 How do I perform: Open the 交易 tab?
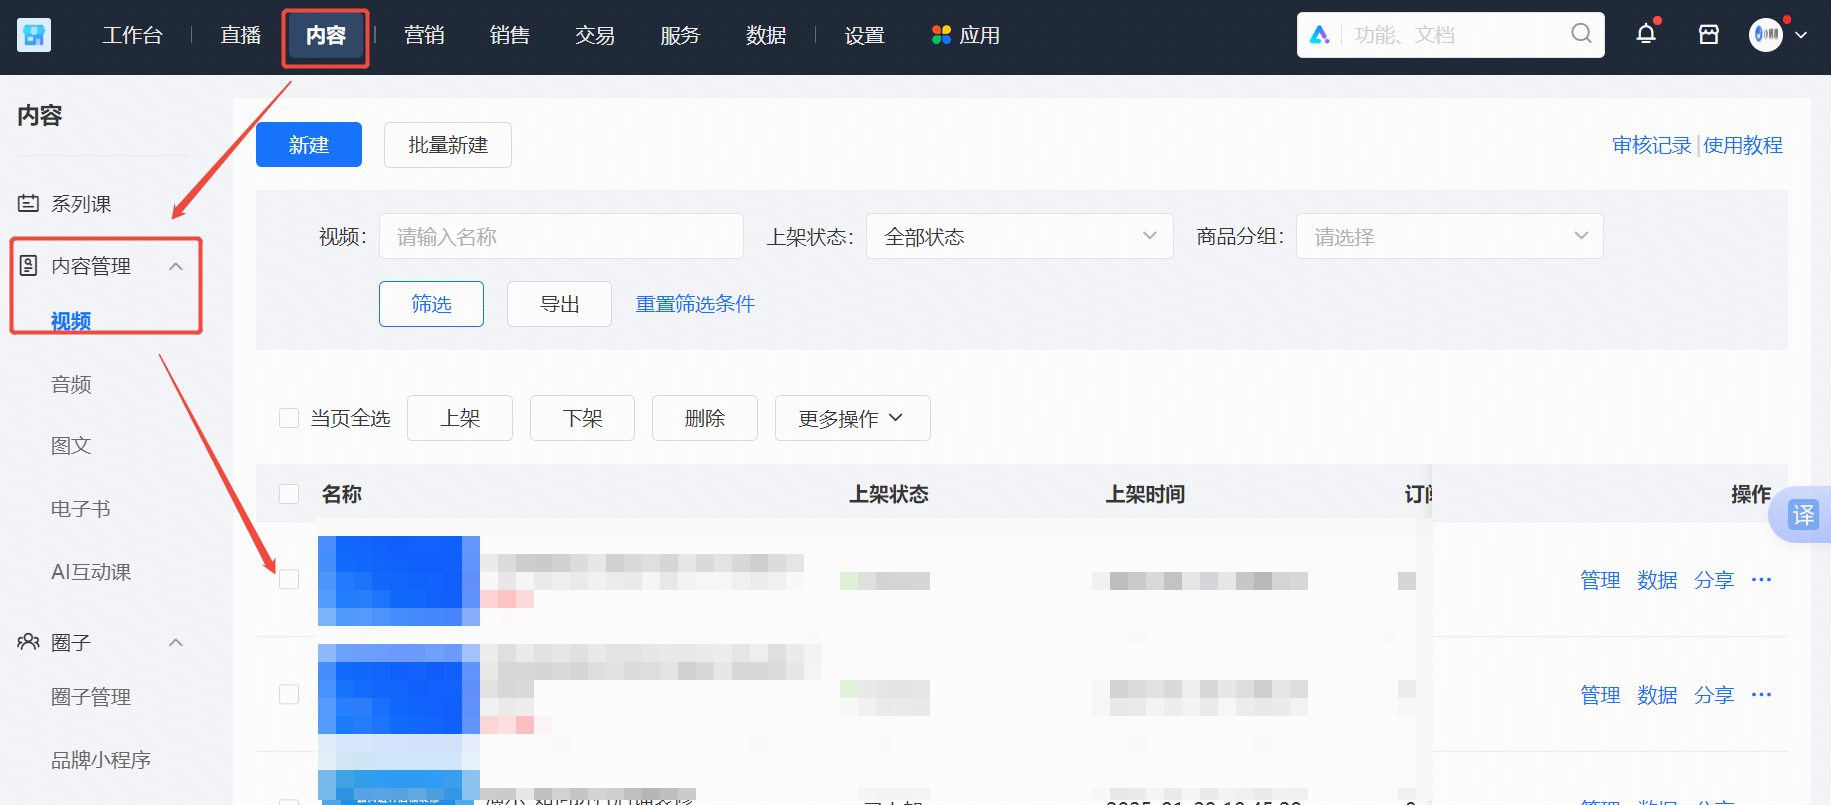(595, 35)
